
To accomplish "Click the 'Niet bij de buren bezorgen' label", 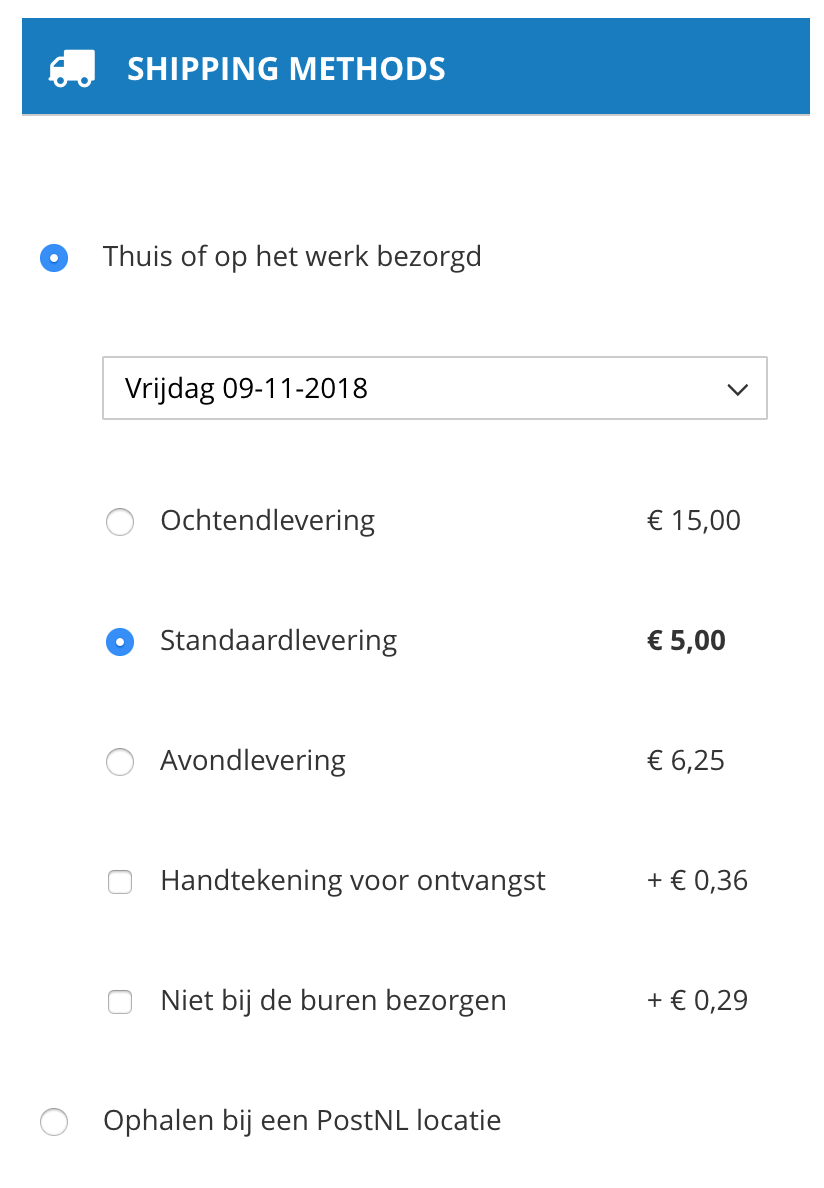I will click(x=333, y=1000).
